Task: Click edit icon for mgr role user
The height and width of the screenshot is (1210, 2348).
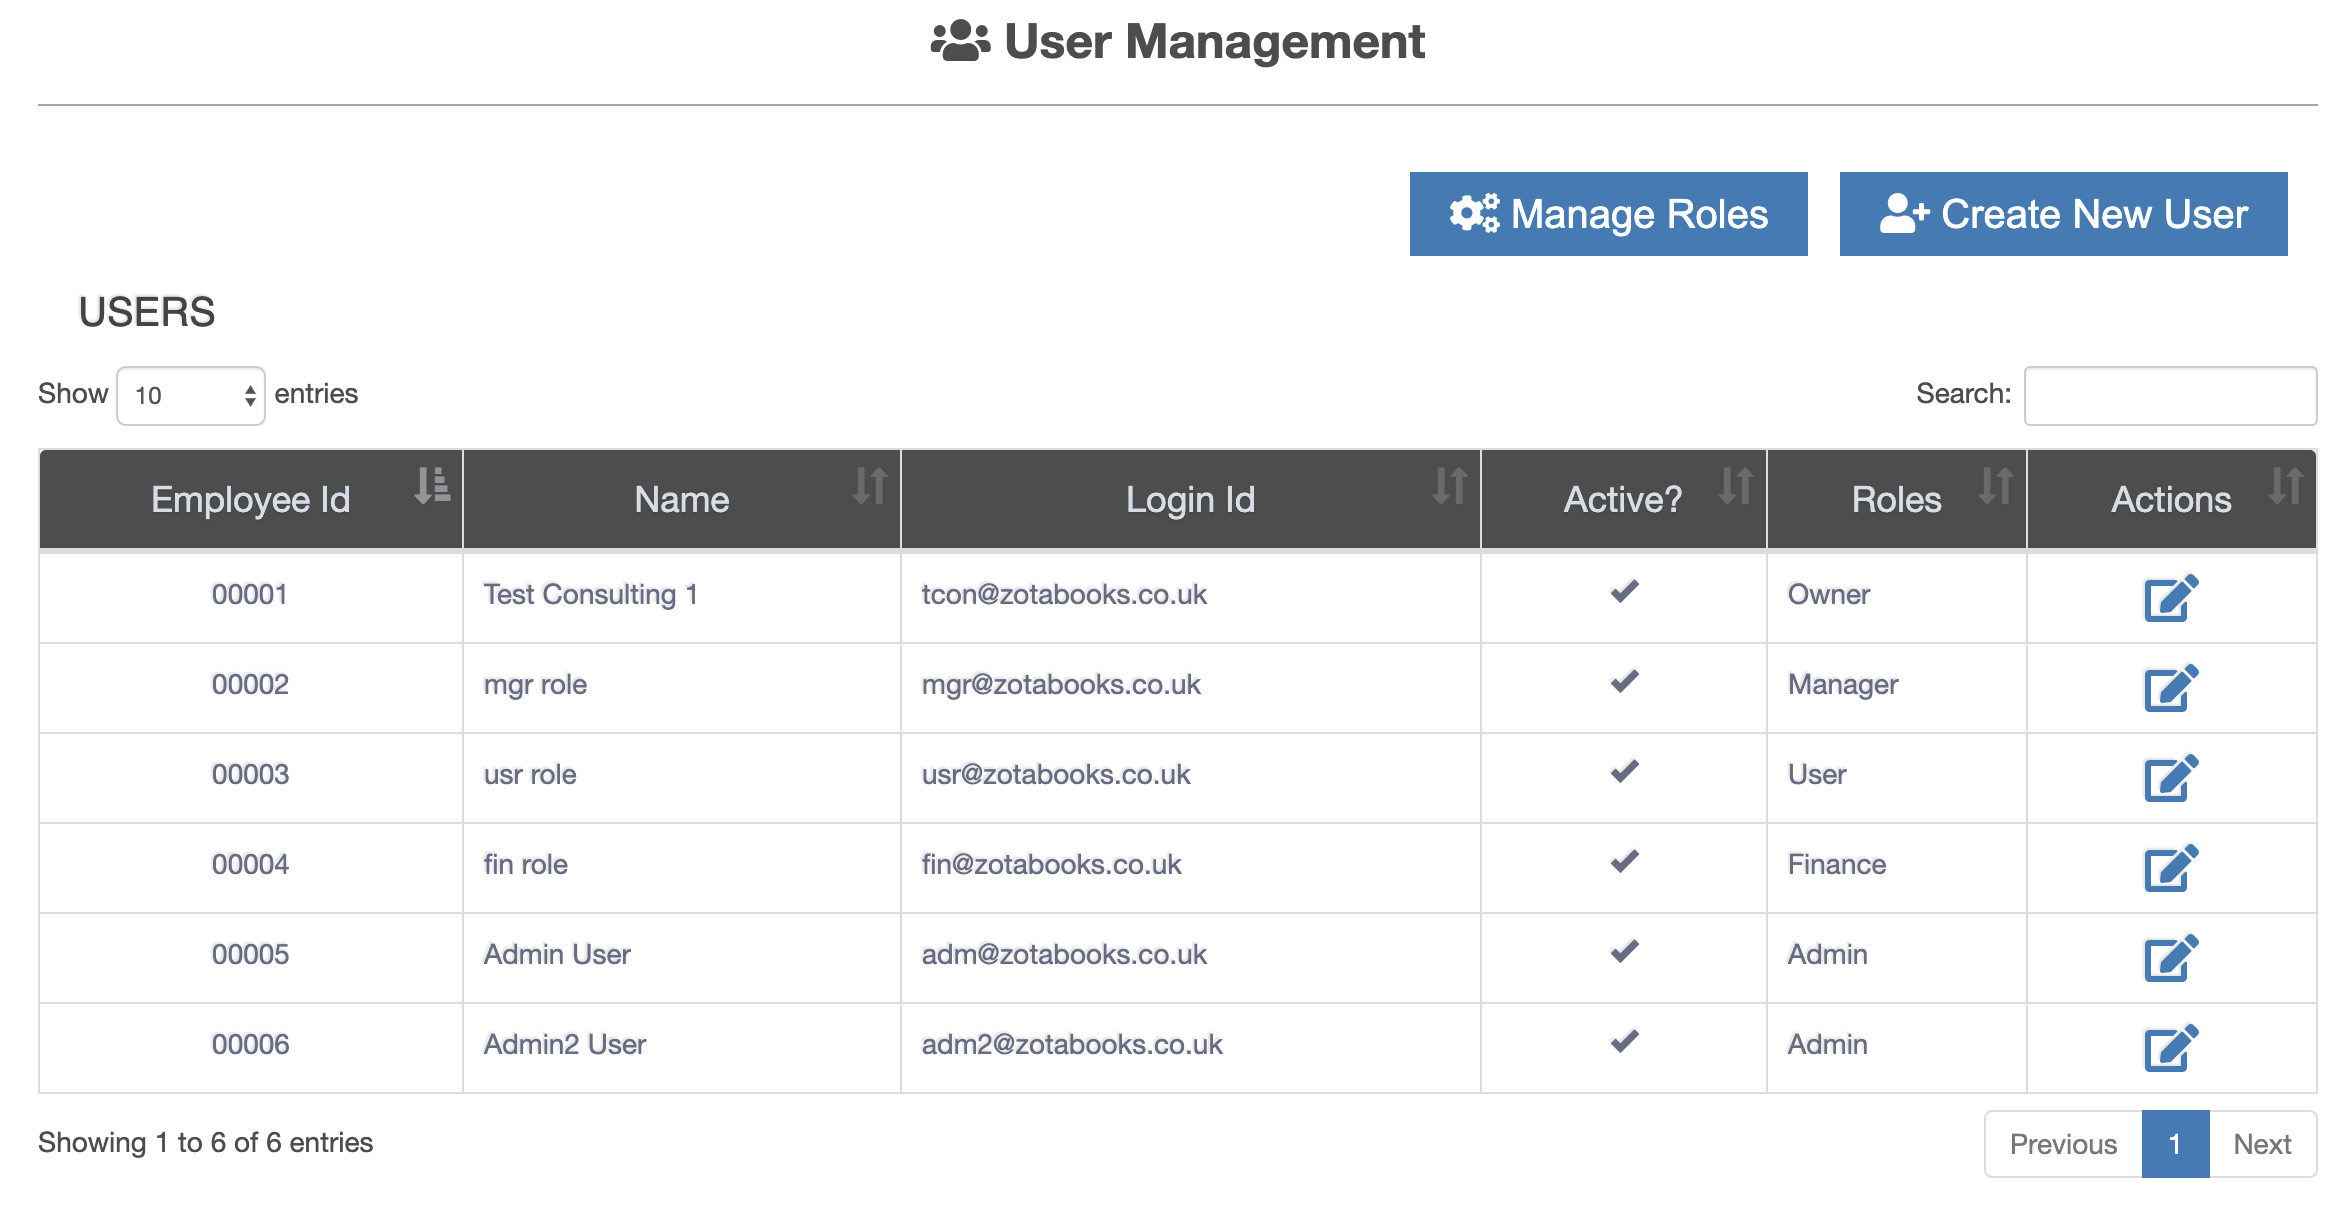Action: point(2171,688)
